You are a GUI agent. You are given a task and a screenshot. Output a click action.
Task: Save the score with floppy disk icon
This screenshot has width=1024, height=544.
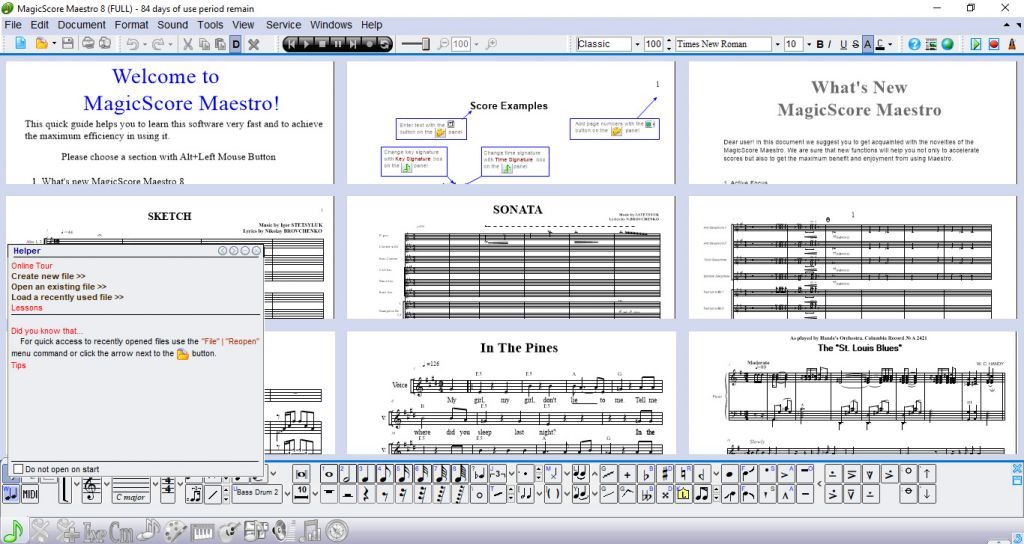(x=67, y=44)
